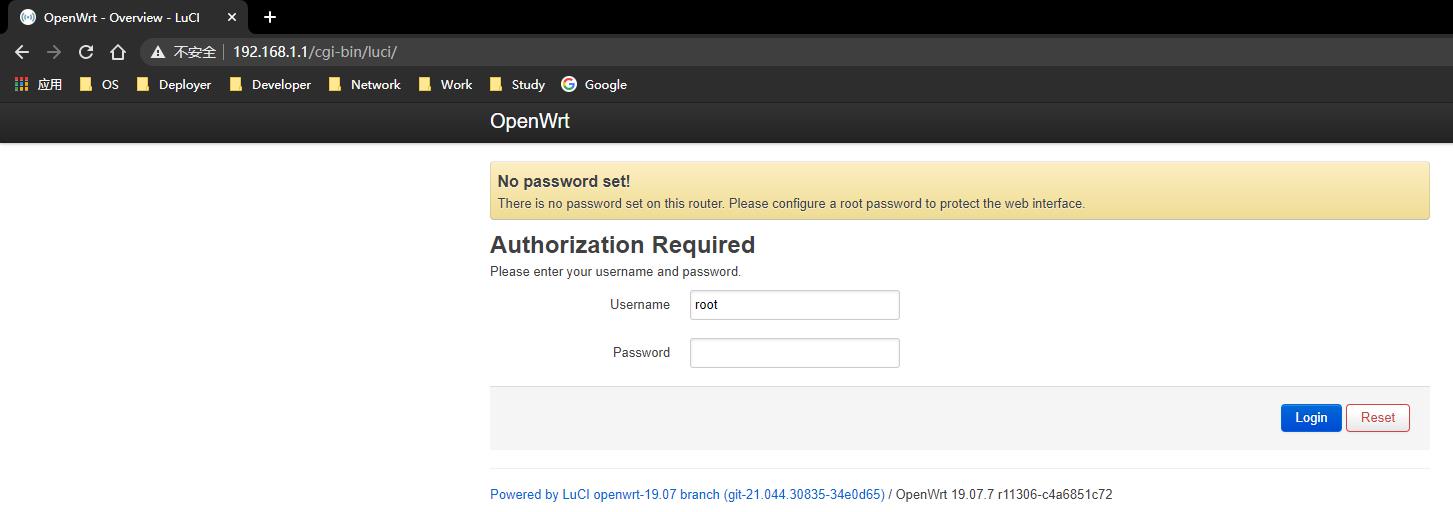Viewport: 1453px width, 512px height.
Task: Click the not-secure warning triangle icon
Action: point(158,52)
